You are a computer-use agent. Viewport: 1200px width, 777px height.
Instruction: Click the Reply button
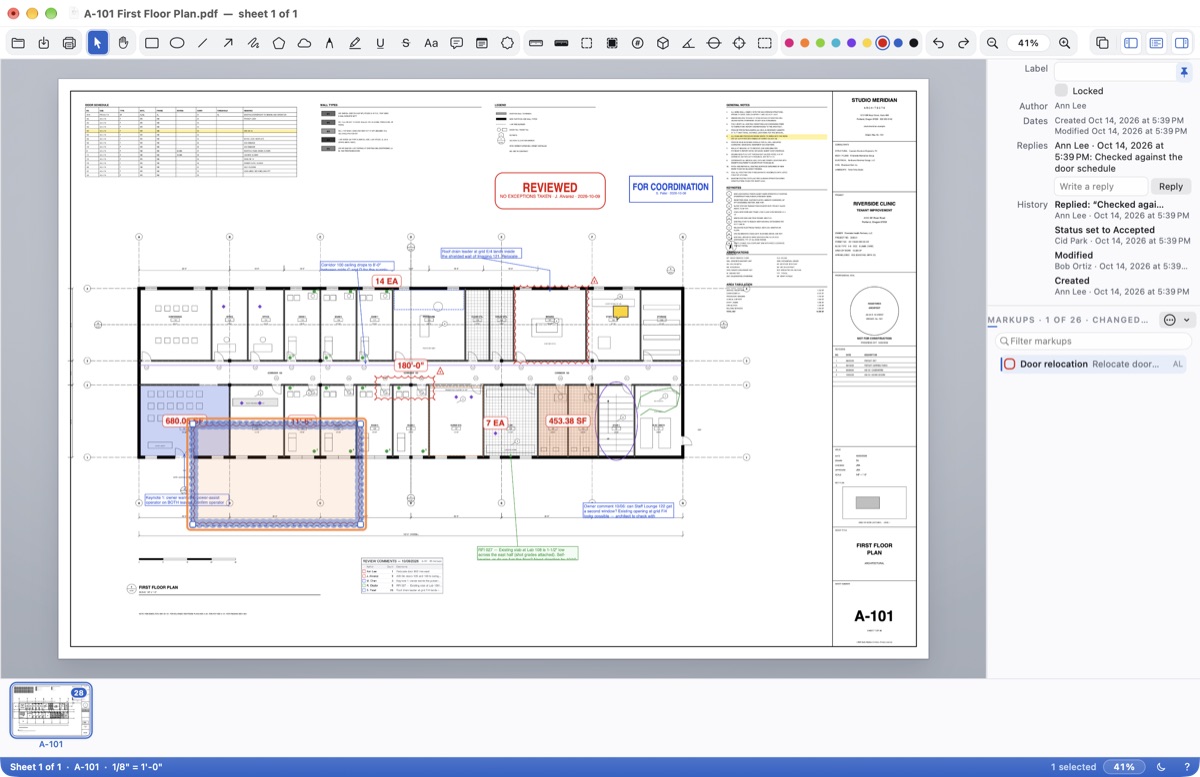[1171, 186]
